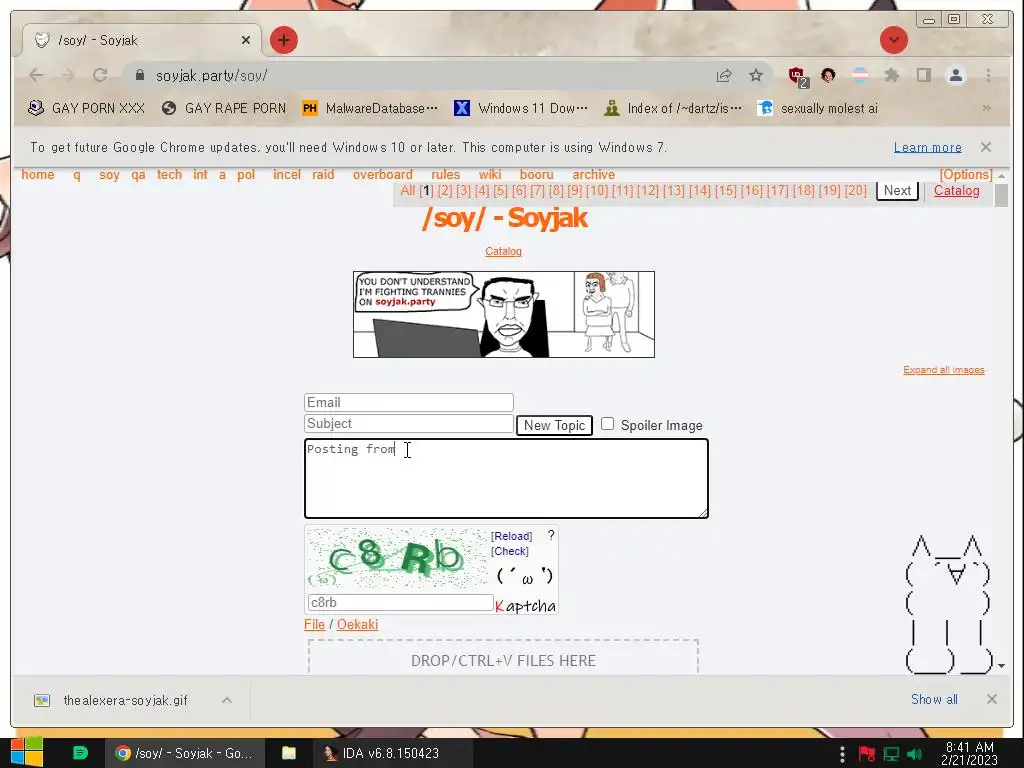Open the Windows 11 Dow... bookmark
The image size is (1024, 768).
(x=521, y=108)
